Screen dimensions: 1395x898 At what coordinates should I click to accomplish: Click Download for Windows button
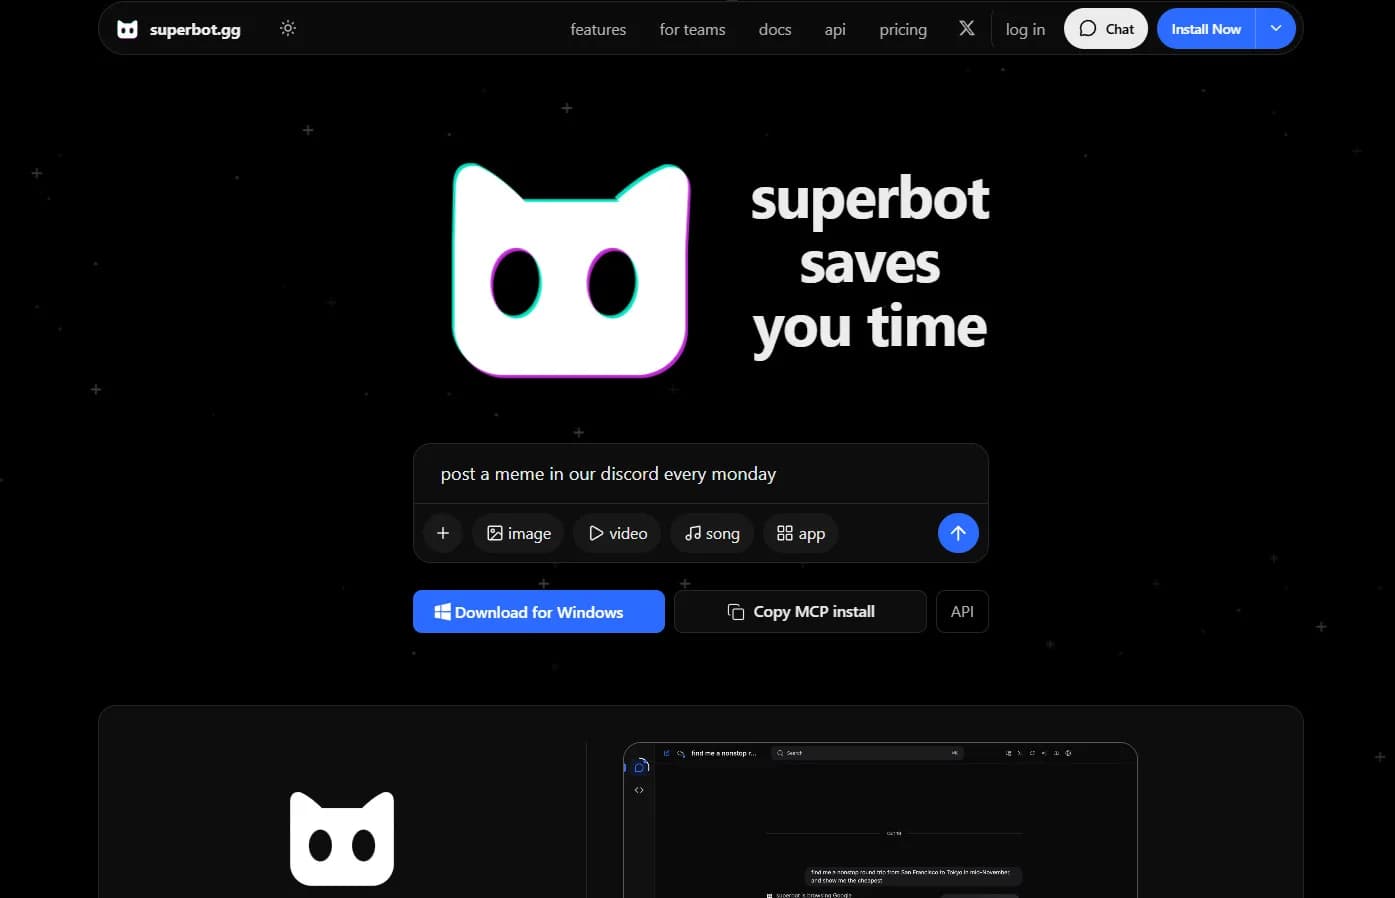click(x=539, y=611)
